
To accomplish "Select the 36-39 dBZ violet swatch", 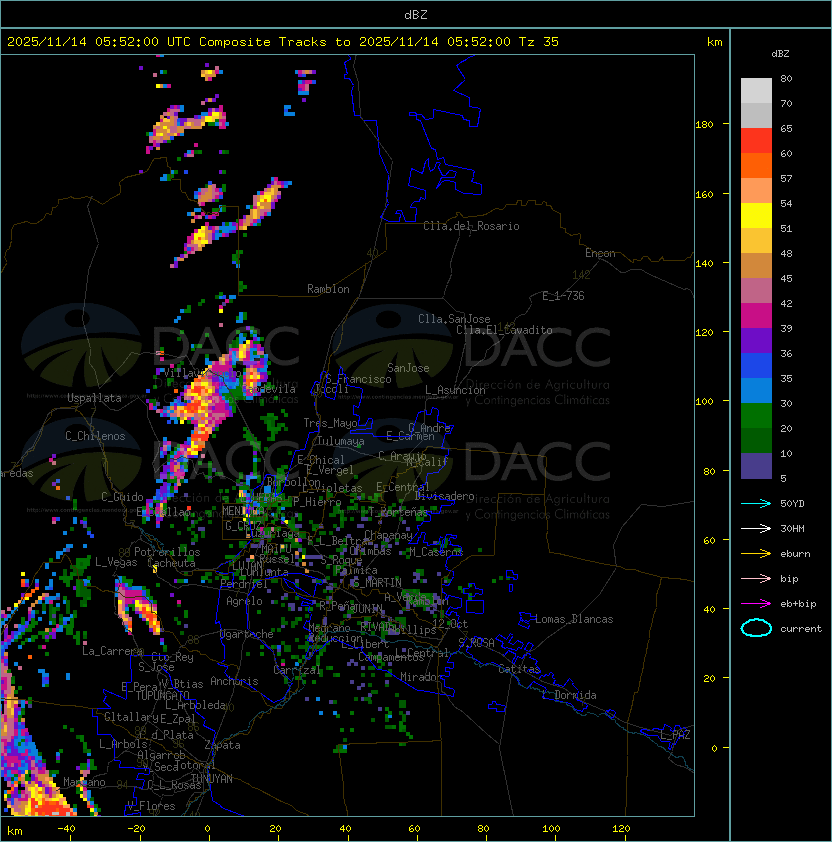I will 756,341.
